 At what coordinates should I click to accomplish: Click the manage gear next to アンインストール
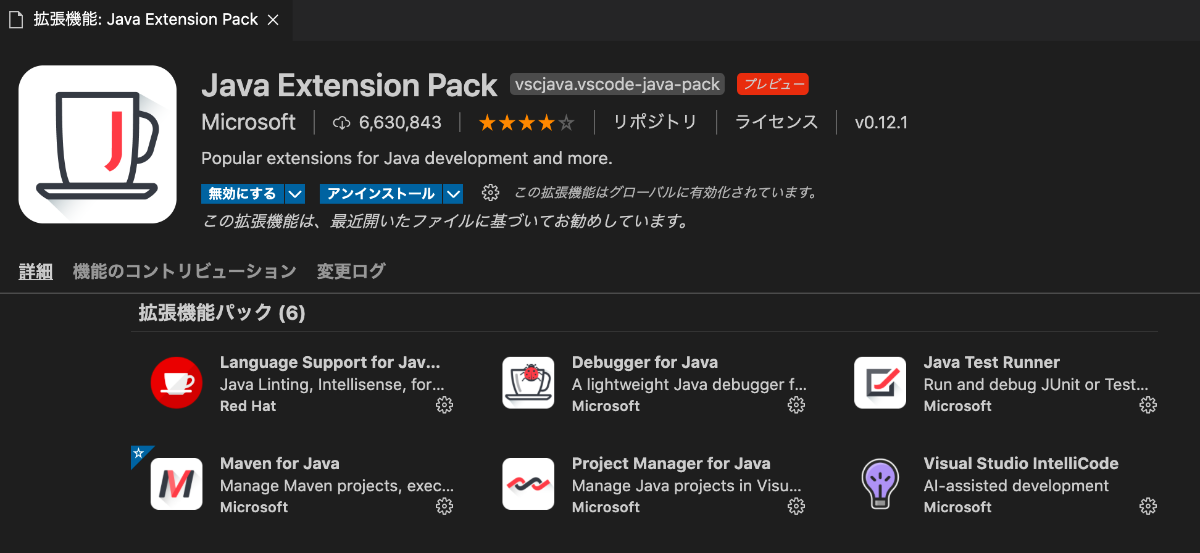tap(490, 193)
